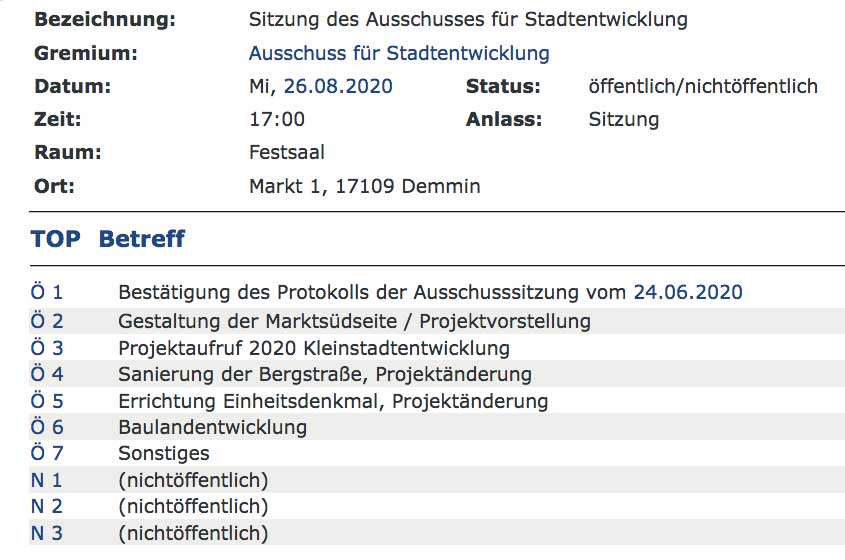
Task: Click the Festsaal room text
Action: (x=286, y=153)
